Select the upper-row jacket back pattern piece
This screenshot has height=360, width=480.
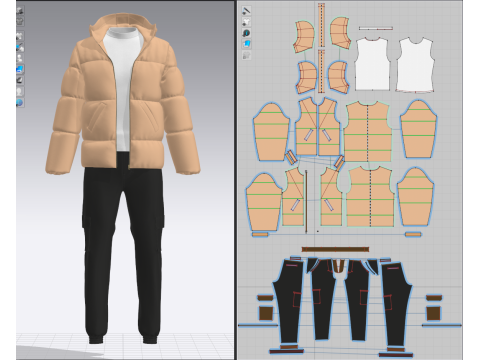pyautogui.click(x=367, y=131)
